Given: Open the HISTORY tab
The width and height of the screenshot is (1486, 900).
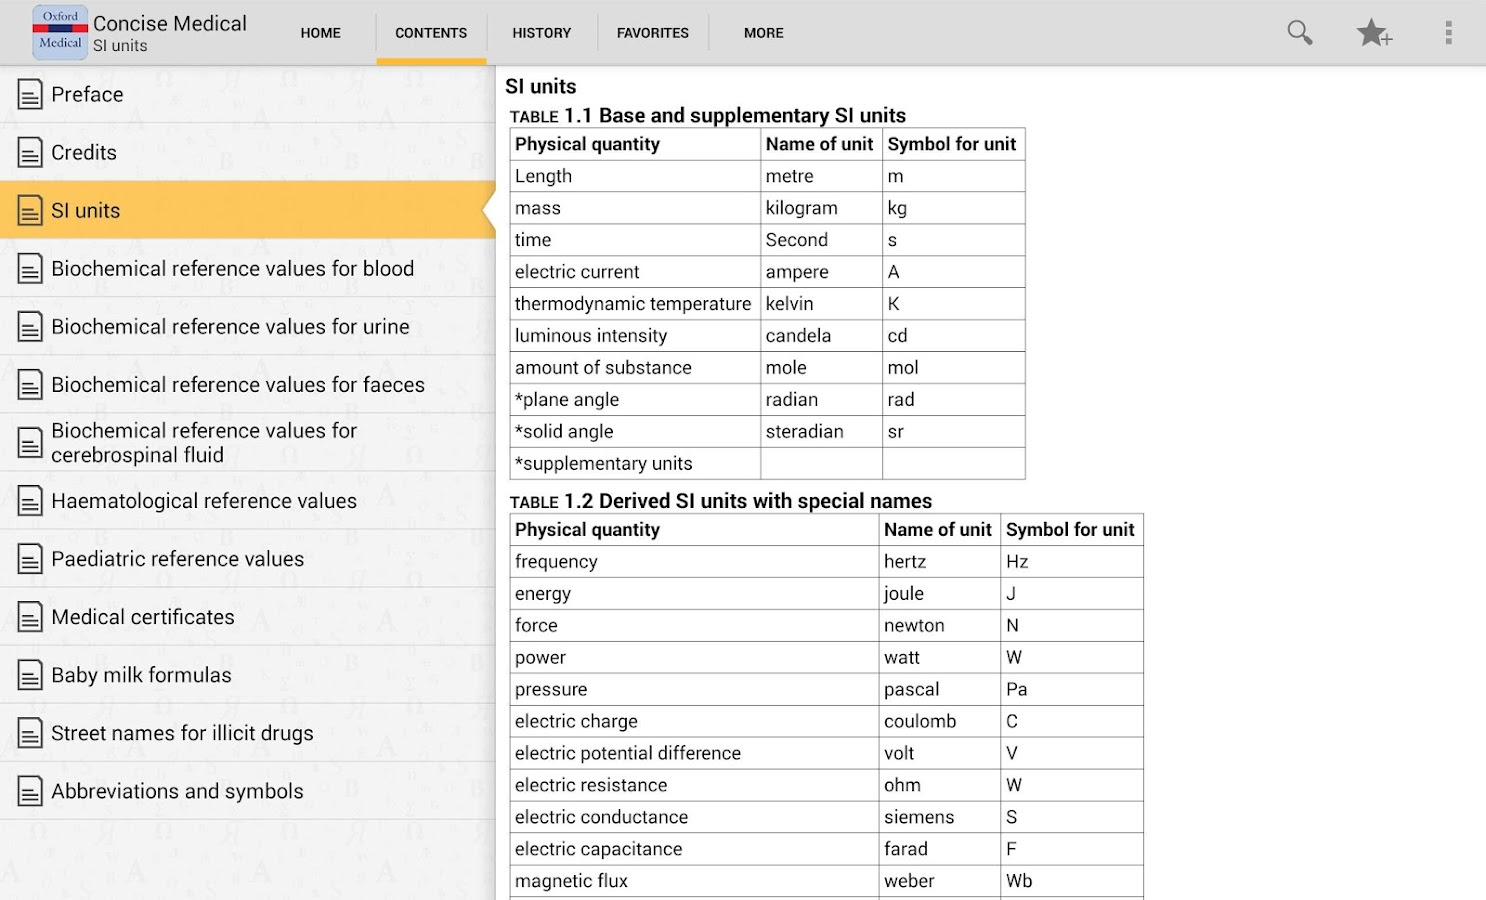Looking at the screenshot, I should (541, 33).
